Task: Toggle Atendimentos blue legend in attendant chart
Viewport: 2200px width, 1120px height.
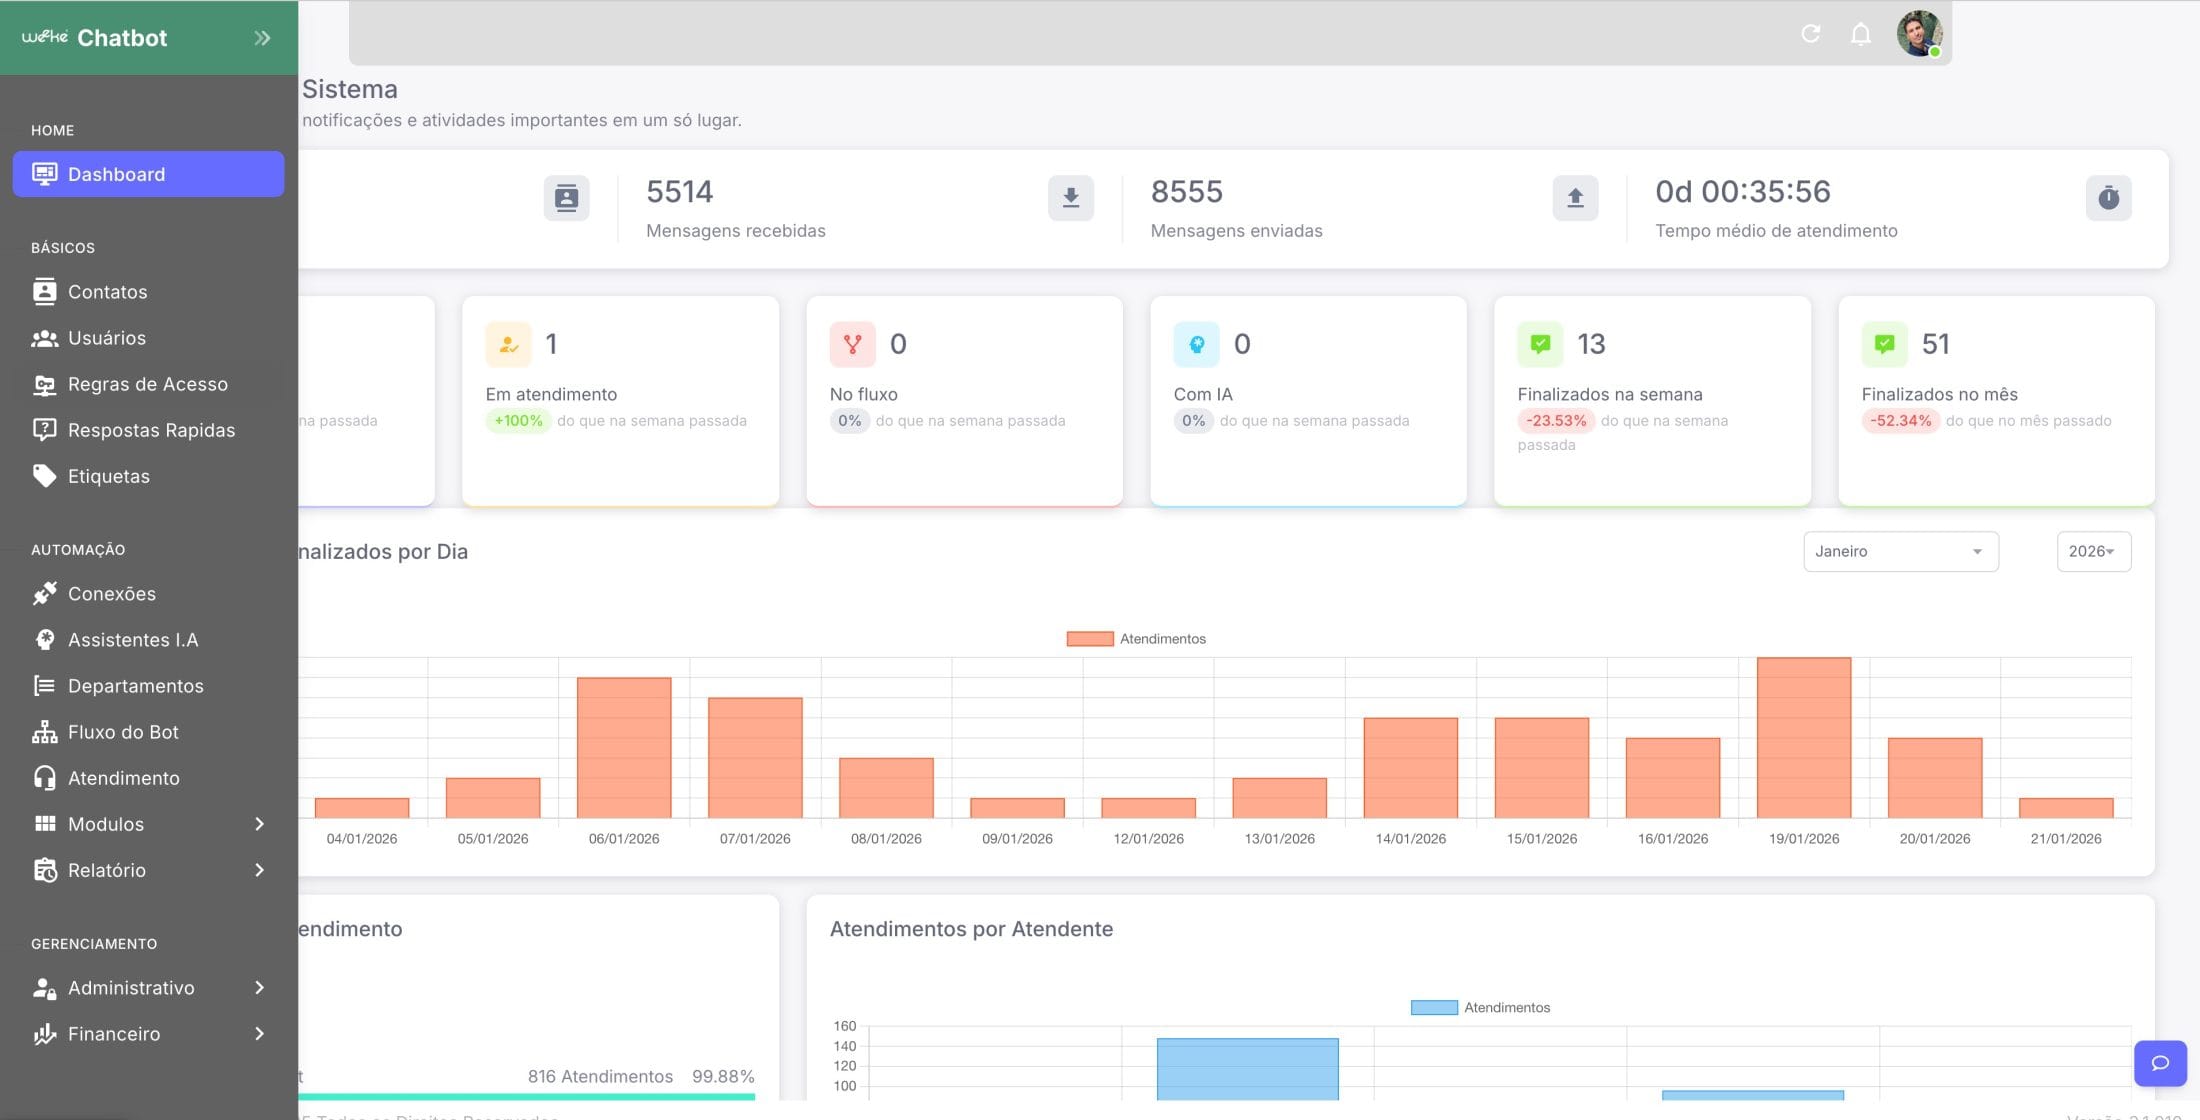Action: pyautogui.click(x=1480, y=1007)
